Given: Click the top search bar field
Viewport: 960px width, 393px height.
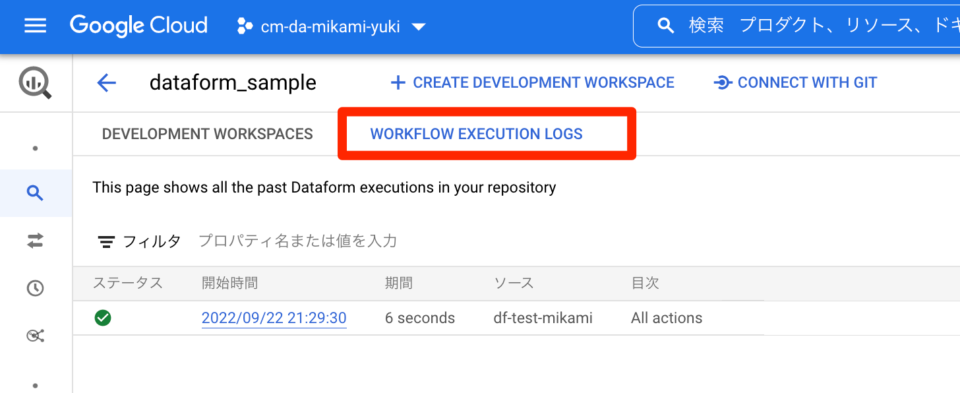Looking at the screenshot, I should (797, 26).
